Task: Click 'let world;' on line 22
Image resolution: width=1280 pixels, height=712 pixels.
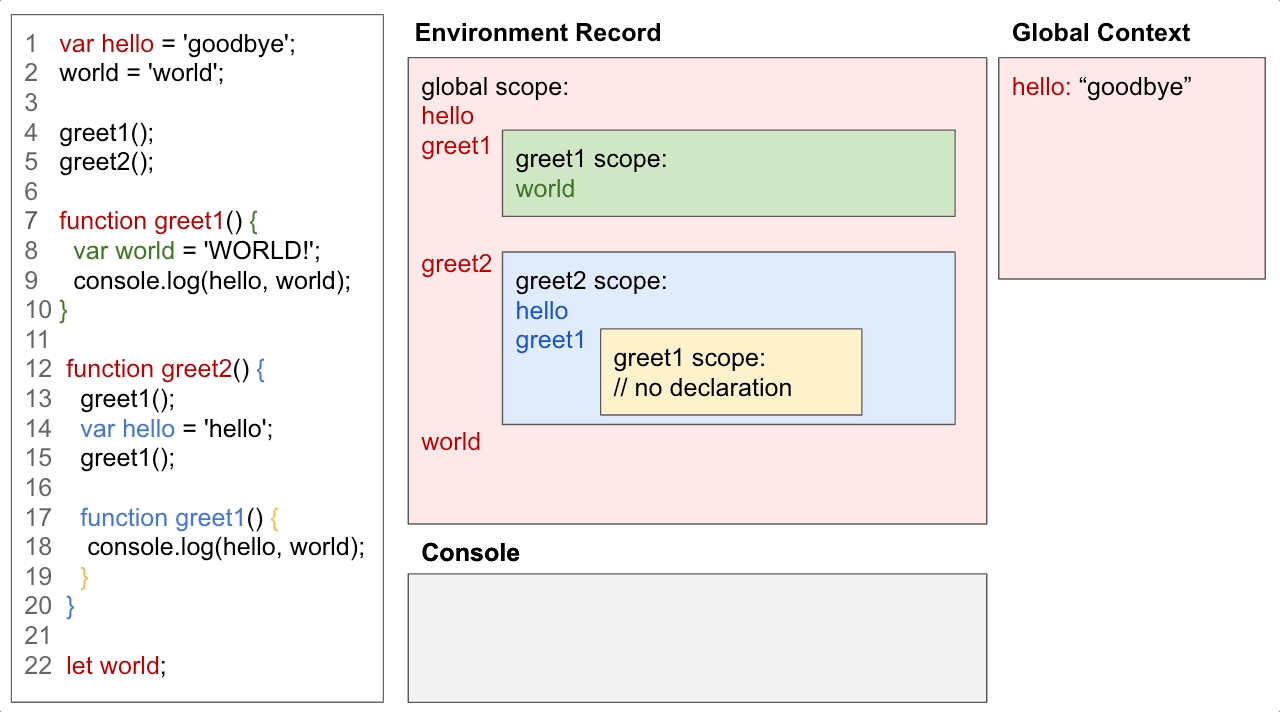Action: click(116, 666)
